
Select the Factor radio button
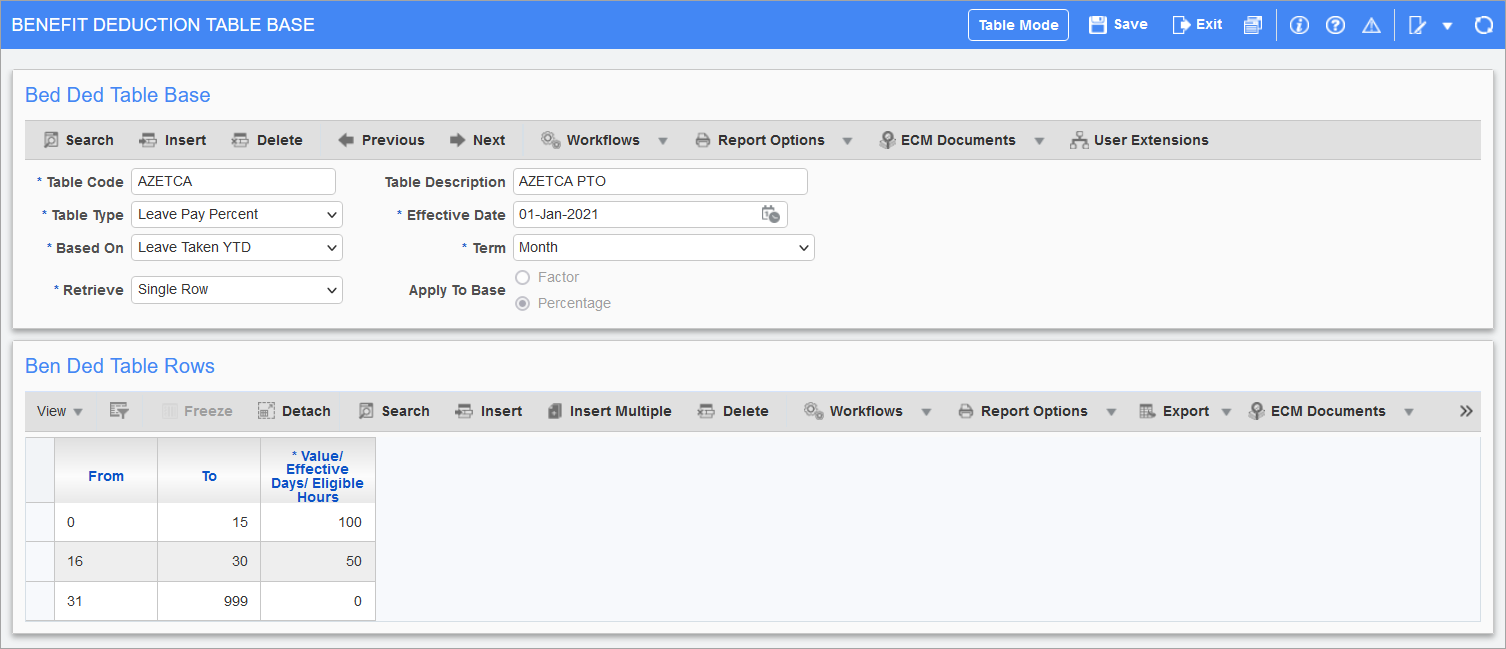(x=522, y=277)
